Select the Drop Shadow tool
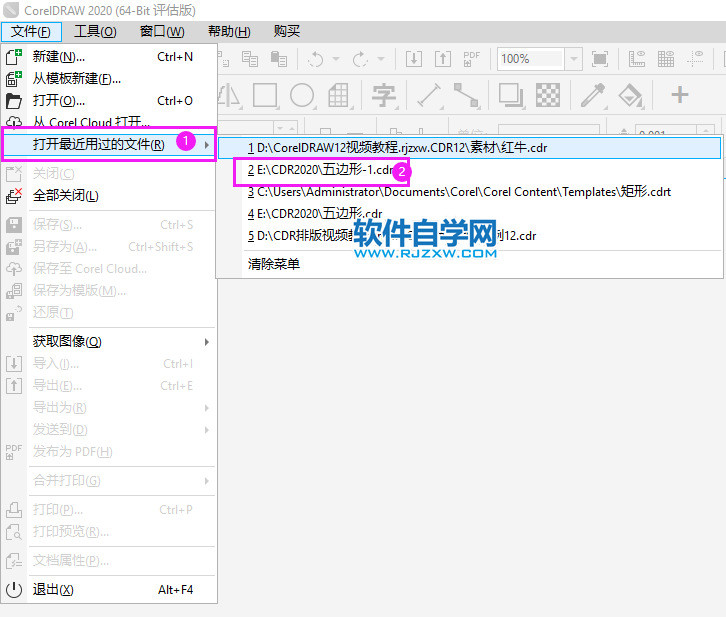Image resolution: width=726 pixels, height=617 pixels. tap(511, 95)
